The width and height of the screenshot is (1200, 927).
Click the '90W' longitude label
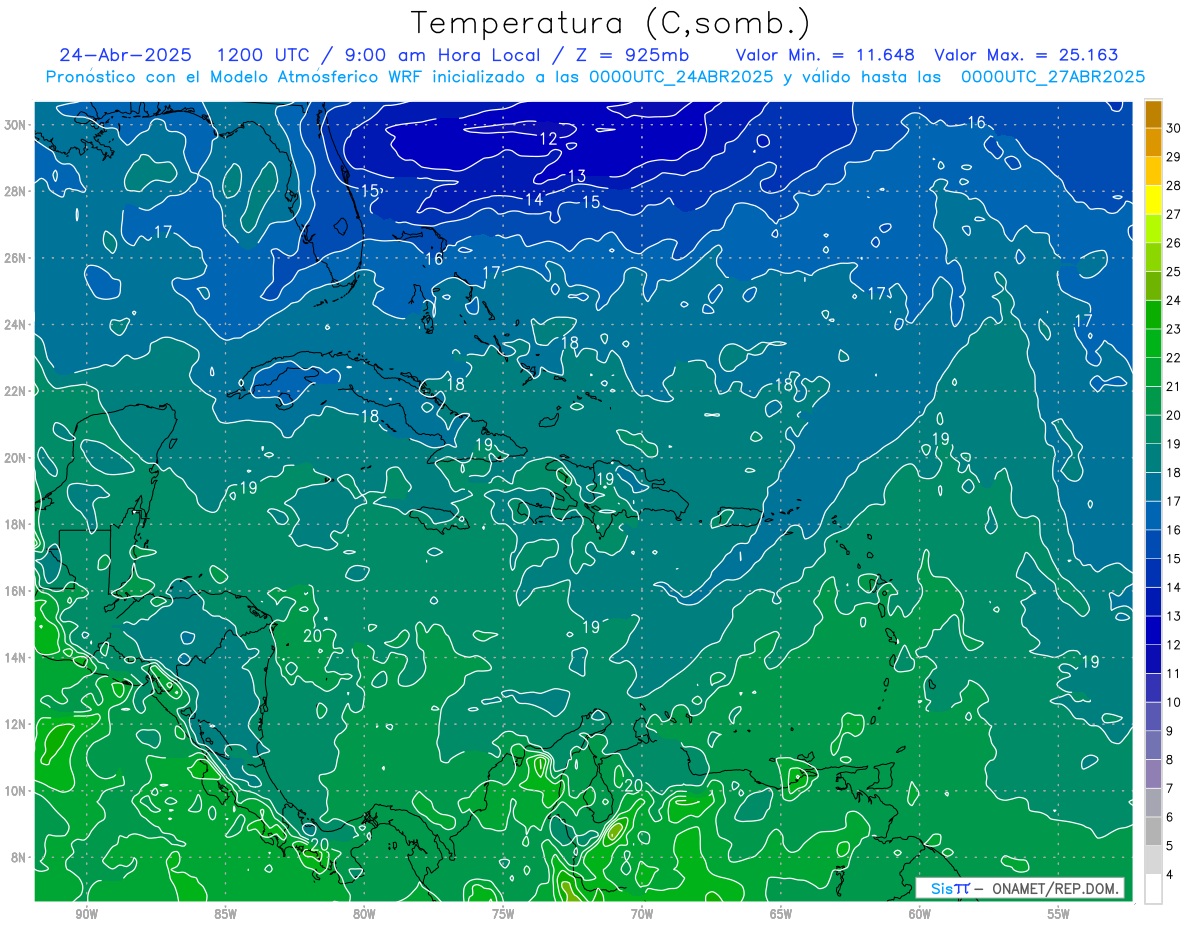(86, 915)
